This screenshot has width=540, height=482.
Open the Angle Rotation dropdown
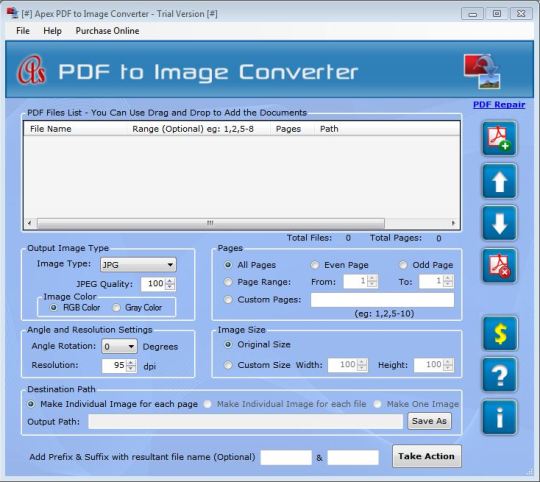point(119,346)
